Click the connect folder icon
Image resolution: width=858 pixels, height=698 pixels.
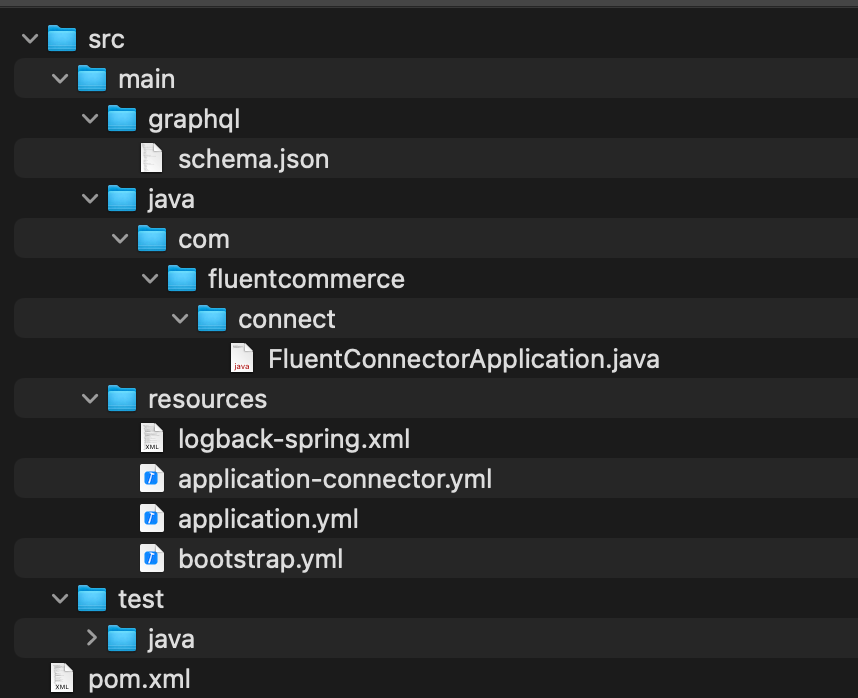pos(212,318)
